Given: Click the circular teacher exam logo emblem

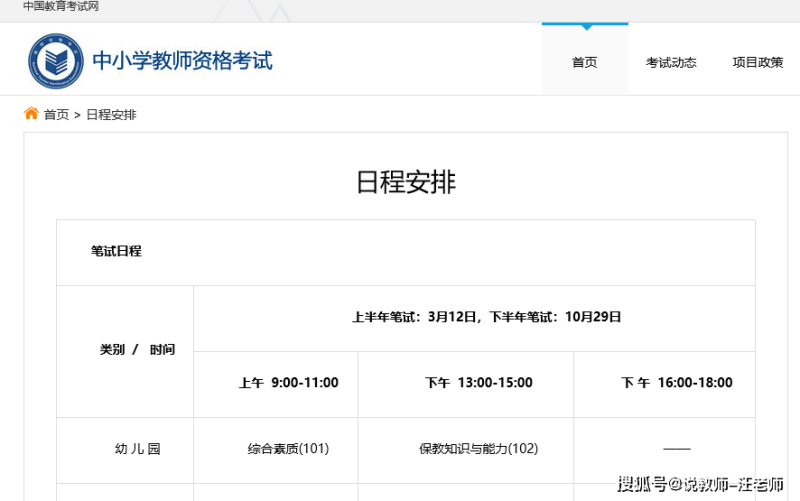Looking at the screenshot, I should (x=56, y=61).
